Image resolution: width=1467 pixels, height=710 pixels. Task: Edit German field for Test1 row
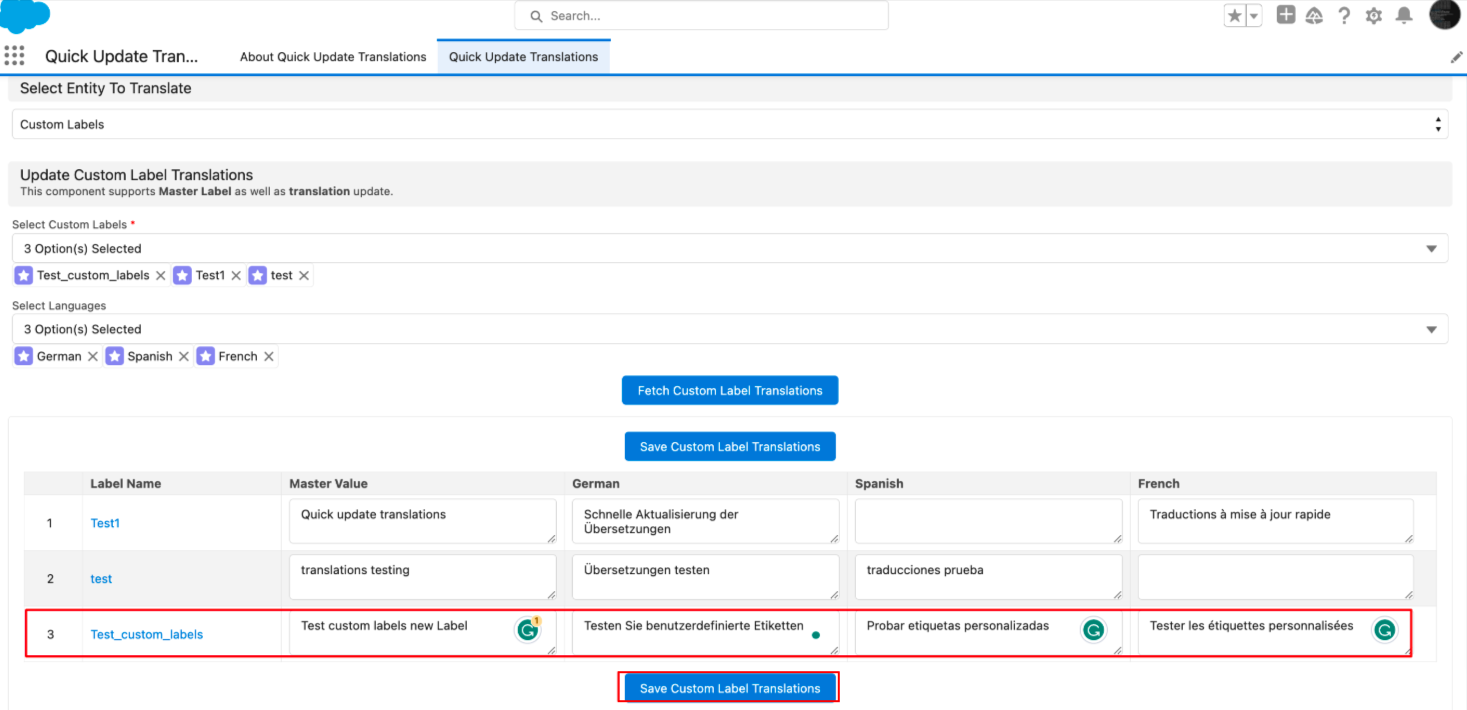pos(706,522)
